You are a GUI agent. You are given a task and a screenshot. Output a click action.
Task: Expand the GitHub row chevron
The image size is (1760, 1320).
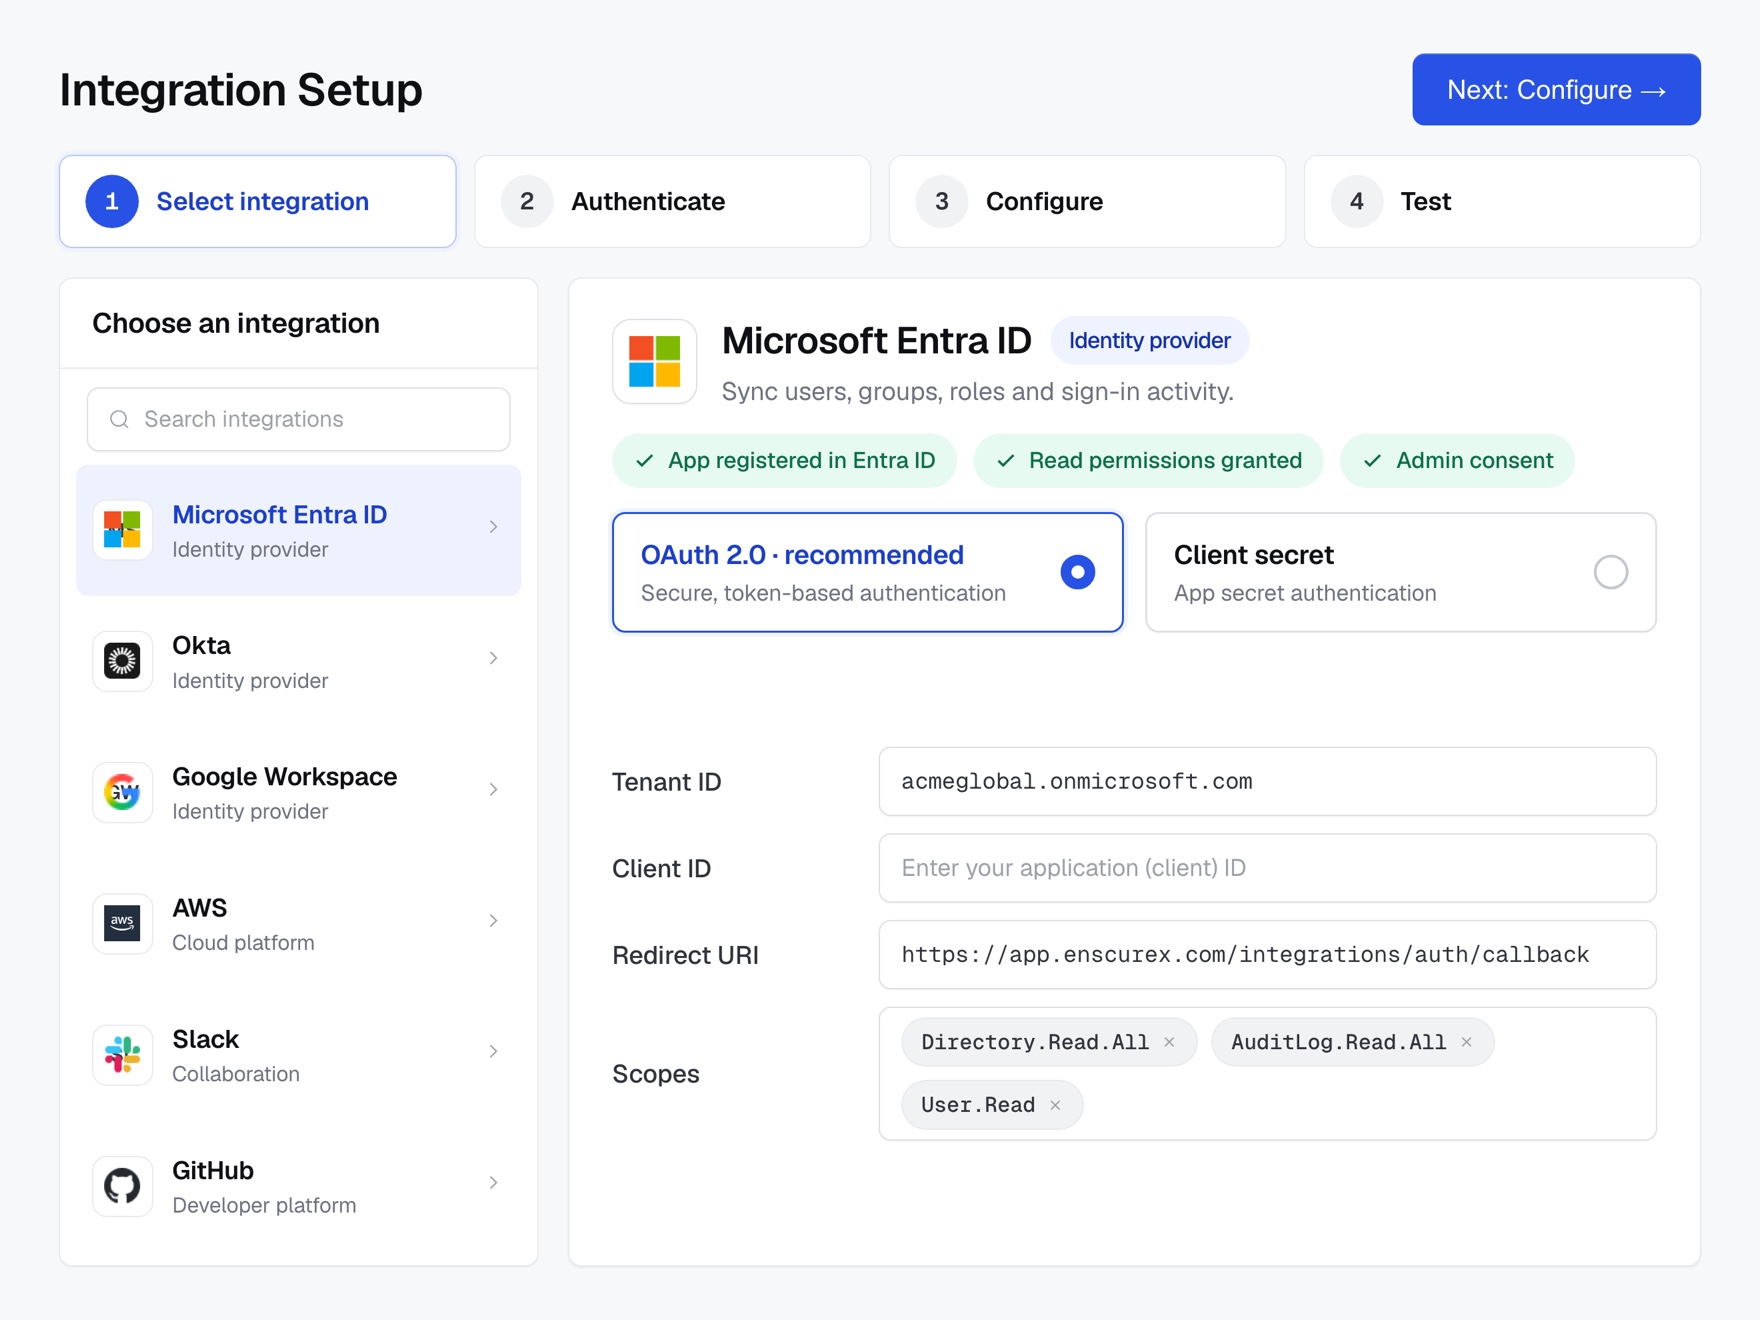tap(493, 1182)
